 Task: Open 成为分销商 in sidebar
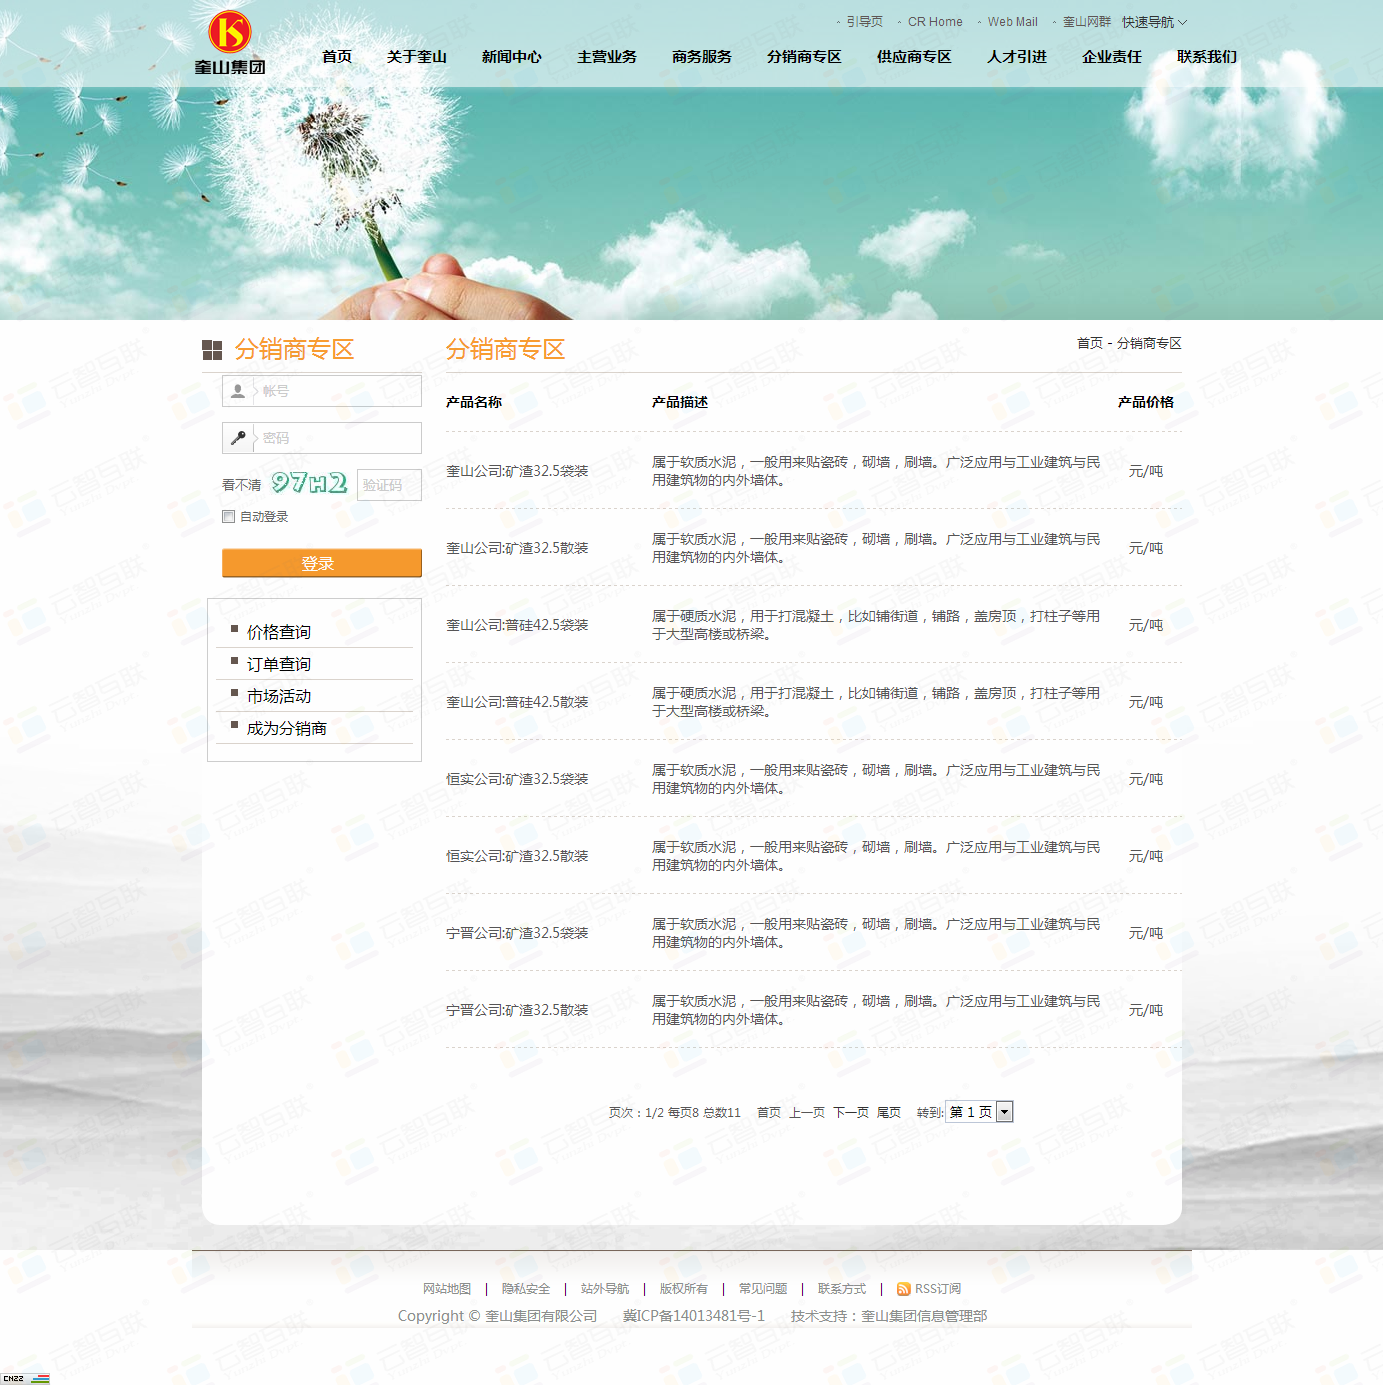pyautogui.click(x=287, y=728)
